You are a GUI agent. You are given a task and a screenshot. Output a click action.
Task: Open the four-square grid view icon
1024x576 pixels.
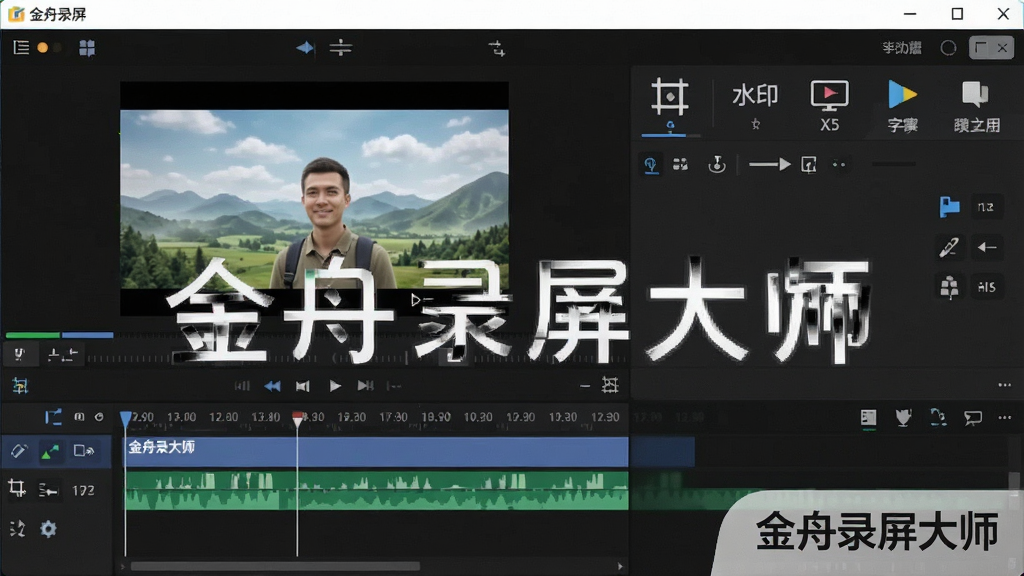[x=87, y=48]
